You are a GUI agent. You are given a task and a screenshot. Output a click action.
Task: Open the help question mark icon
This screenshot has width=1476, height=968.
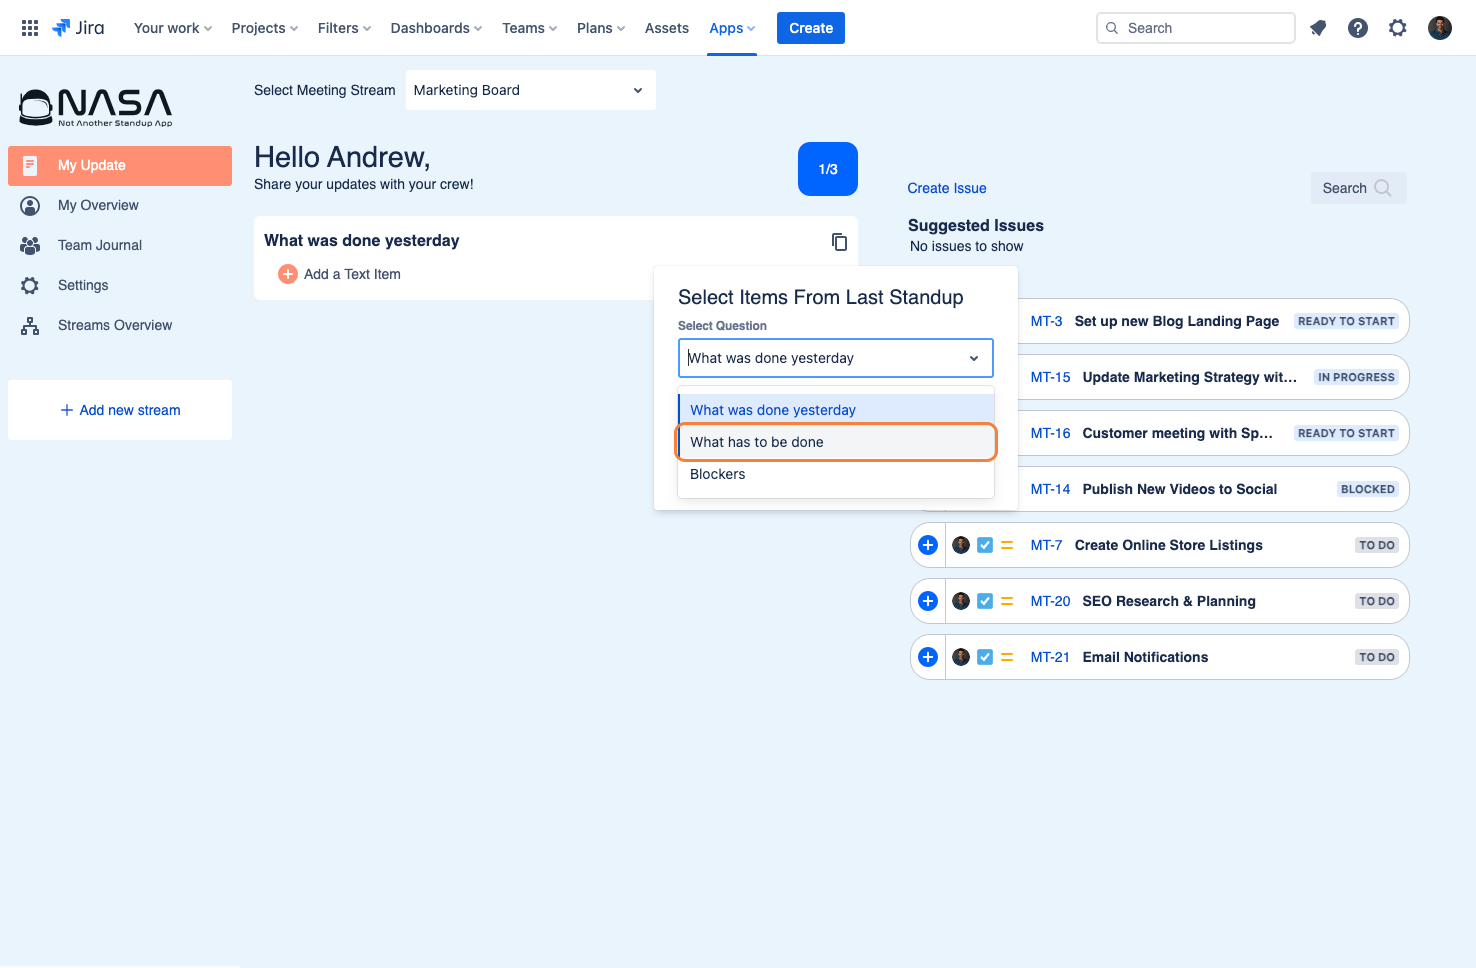(x=1358, y=28)
